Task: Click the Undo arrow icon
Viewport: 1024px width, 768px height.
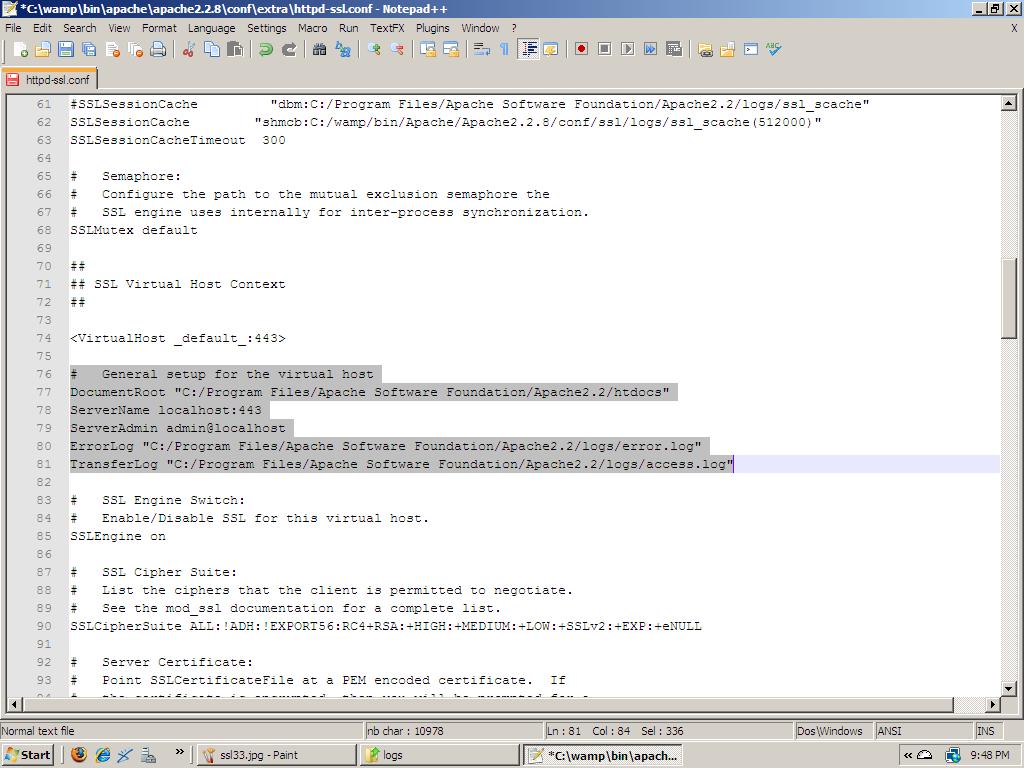Action: tap(266, 49)
